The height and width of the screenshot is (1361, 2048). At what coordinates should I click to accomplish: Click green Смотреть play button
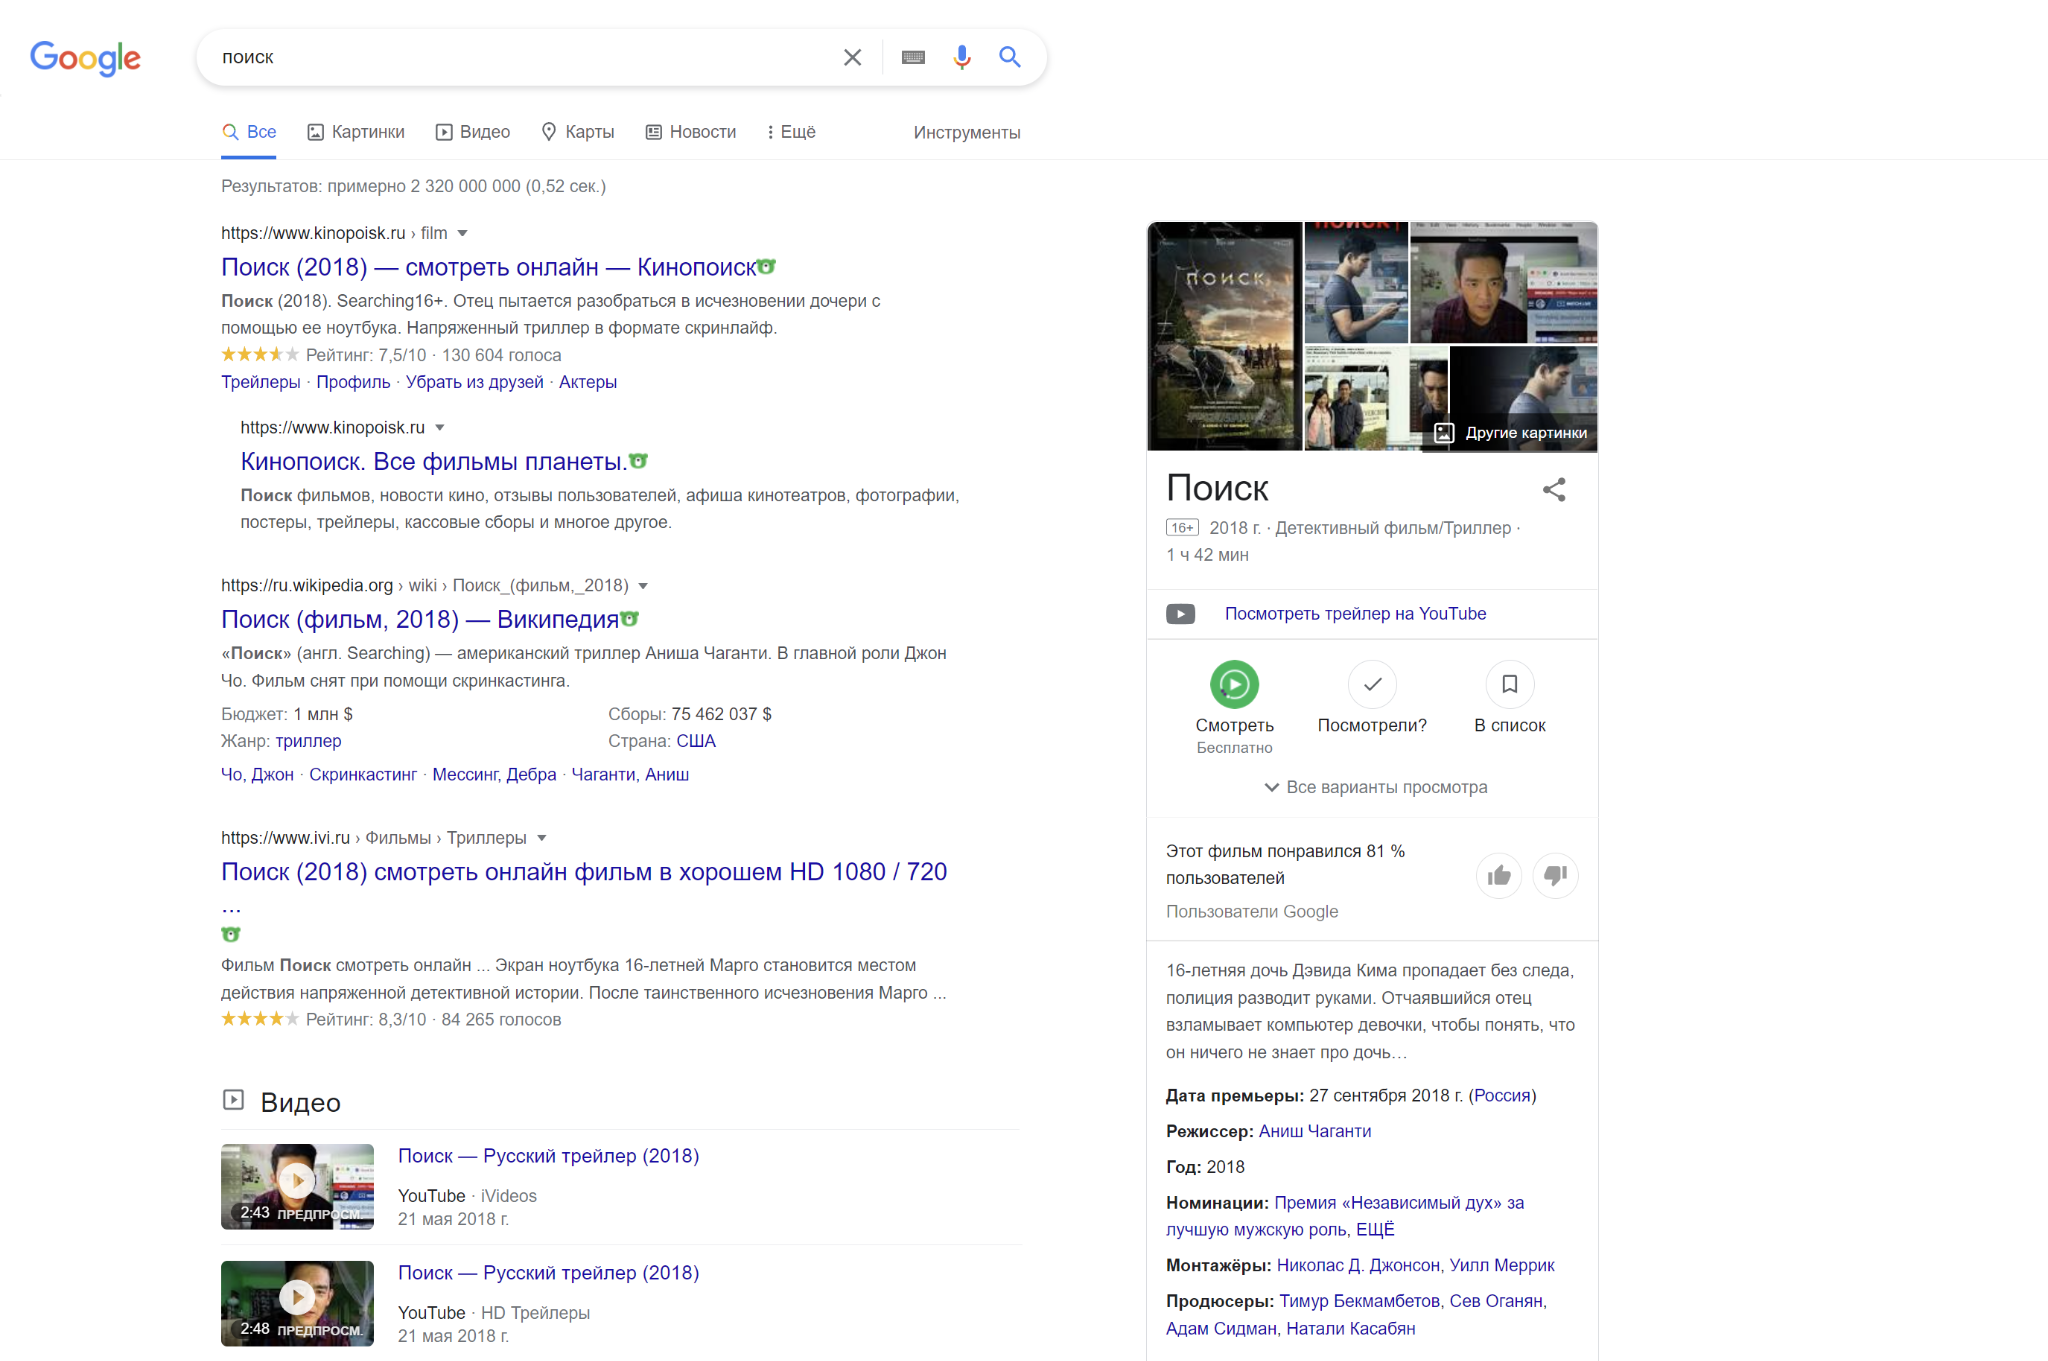1235,684
